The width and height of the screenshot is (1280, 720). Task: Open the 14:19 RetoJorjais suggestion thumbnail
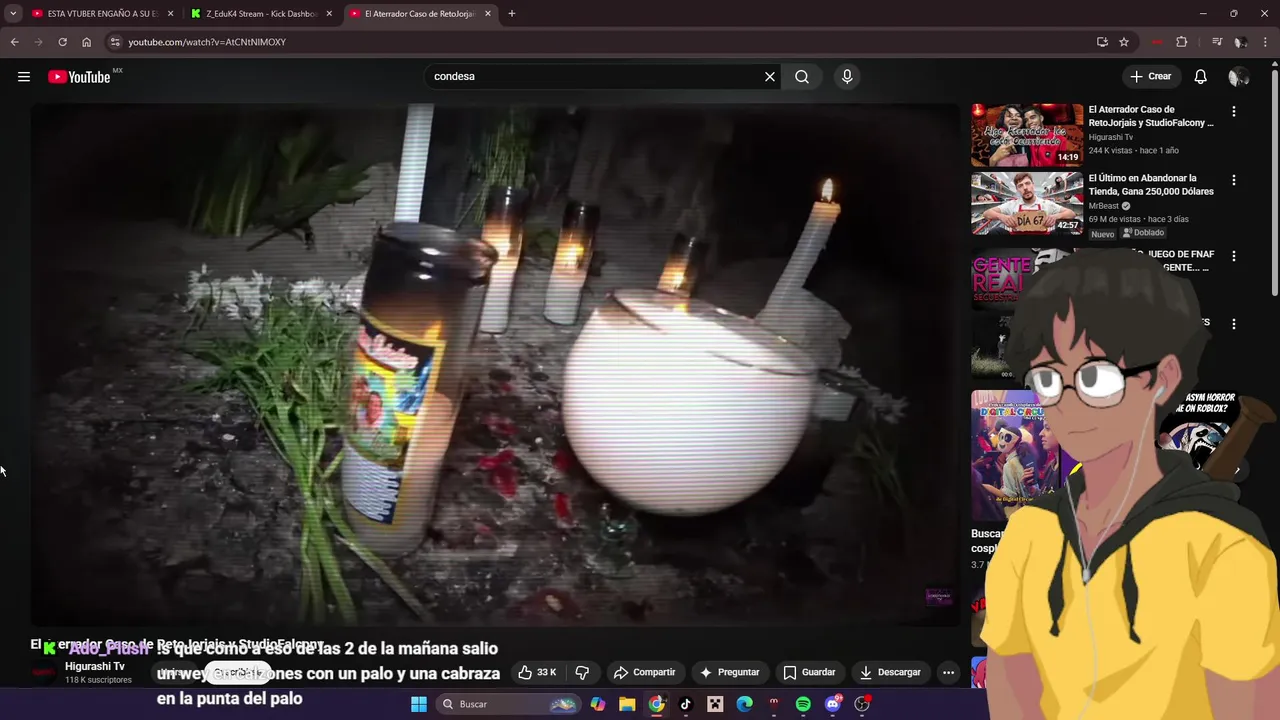[1027, 135]
